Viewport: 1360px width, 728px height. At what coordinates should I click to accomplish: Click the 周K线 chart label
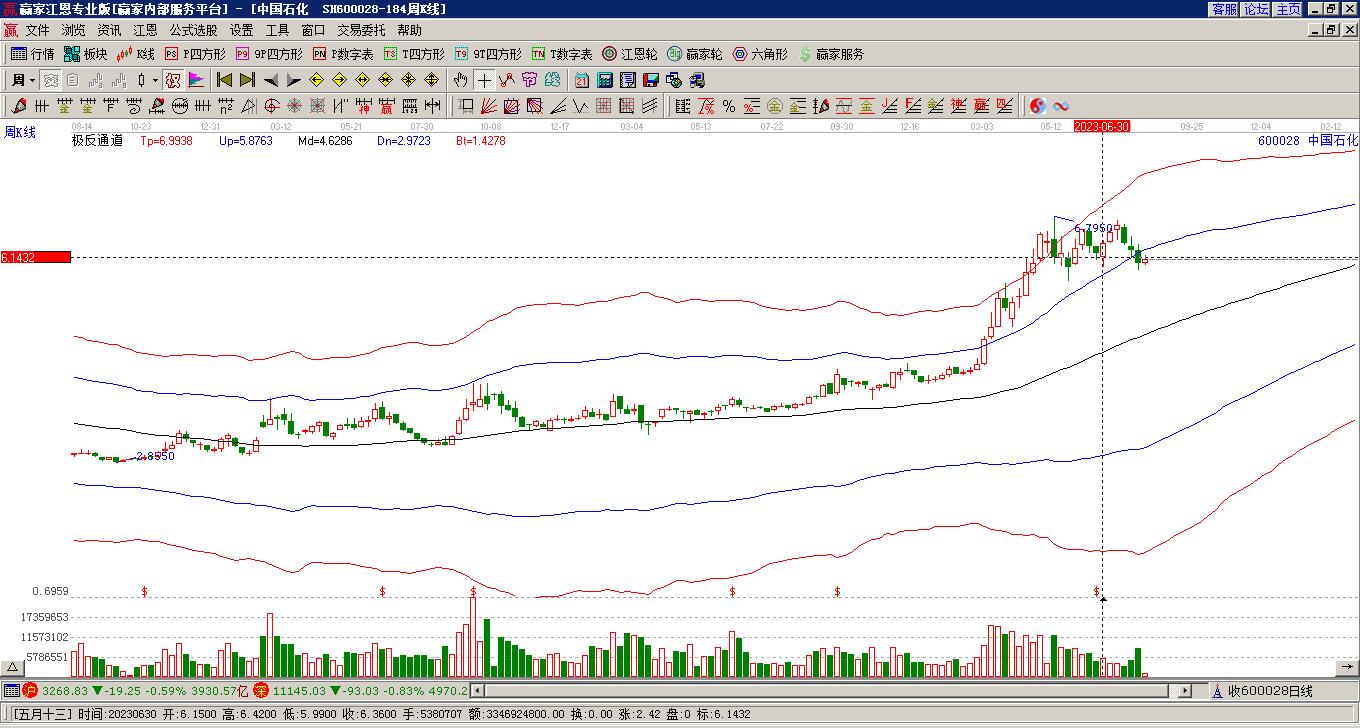20,132
